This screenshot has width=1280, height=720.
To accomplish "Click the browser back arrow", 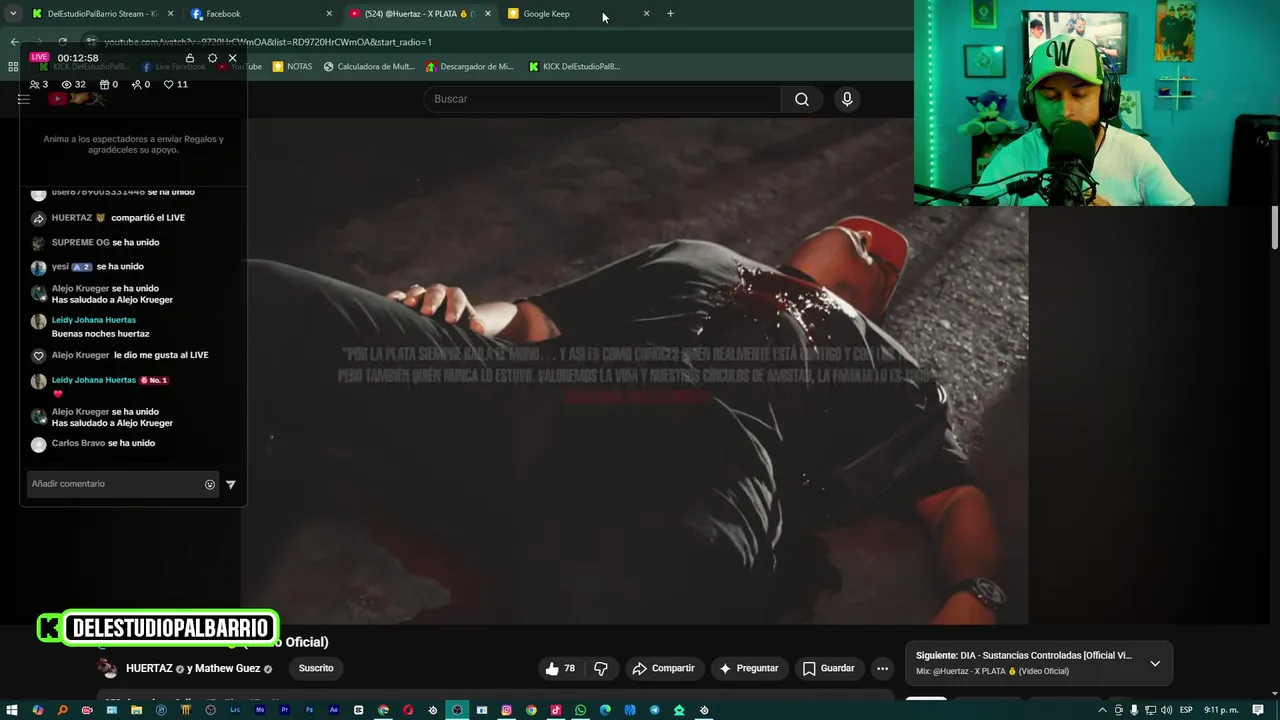I will pos(14,42).
